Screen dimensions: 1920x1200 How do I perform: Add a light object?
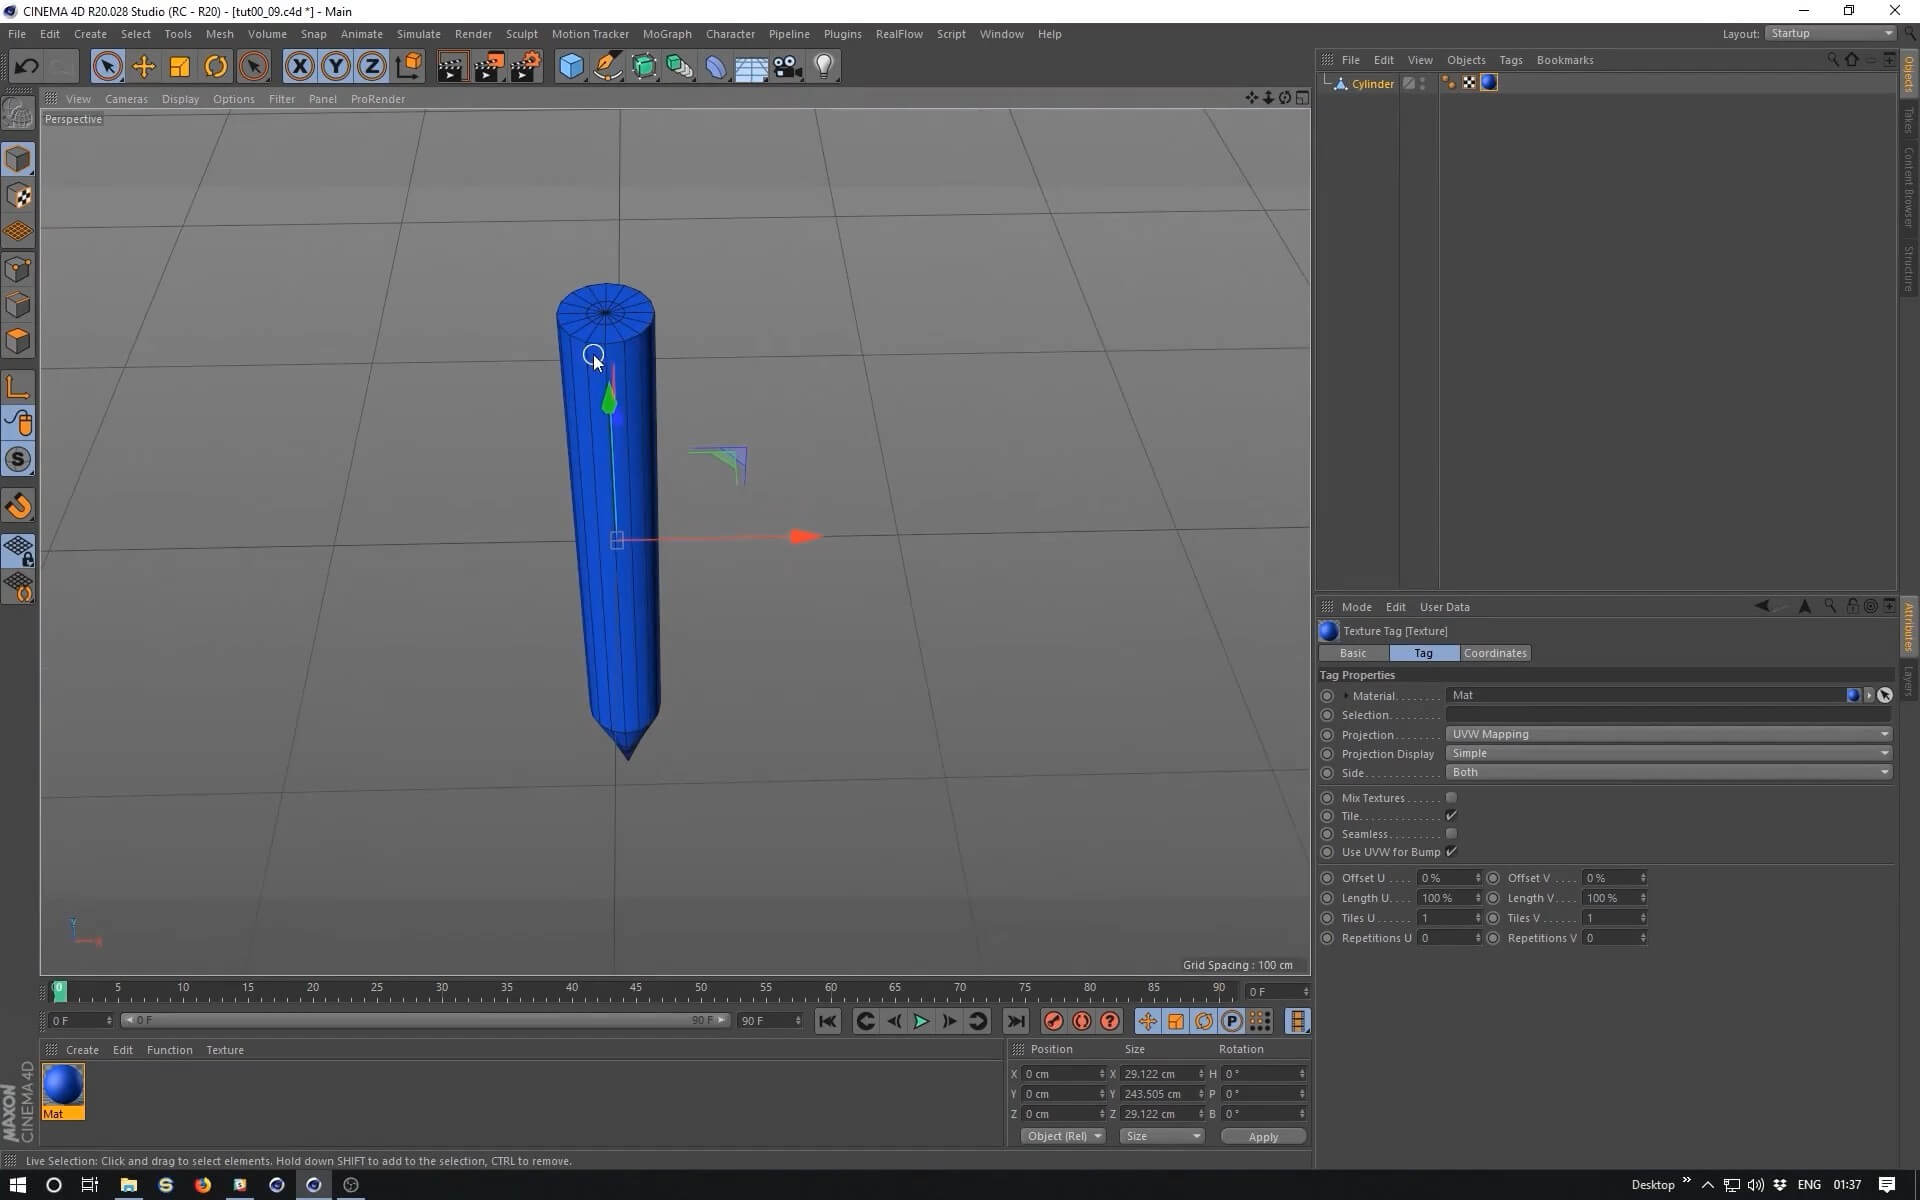click(824, 67)
